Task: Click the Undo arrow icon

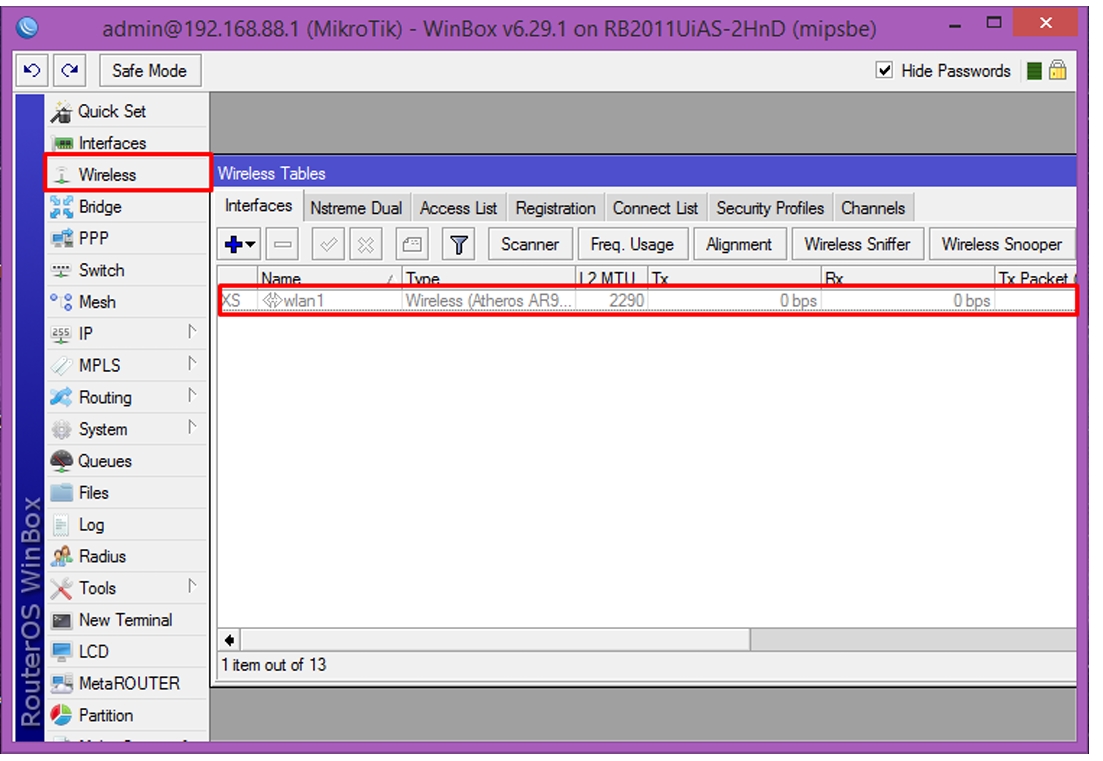Action: [32, 71]
